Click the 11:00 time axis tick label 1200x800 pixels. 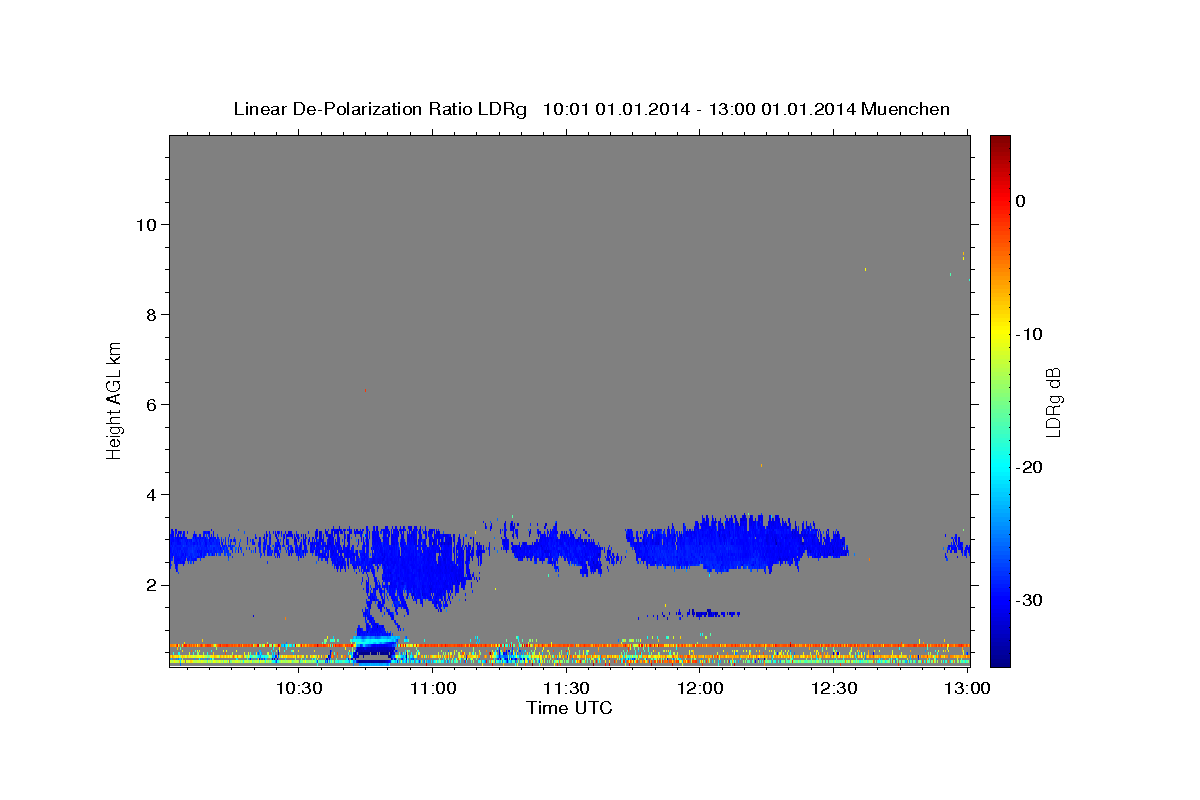[433, 689]
